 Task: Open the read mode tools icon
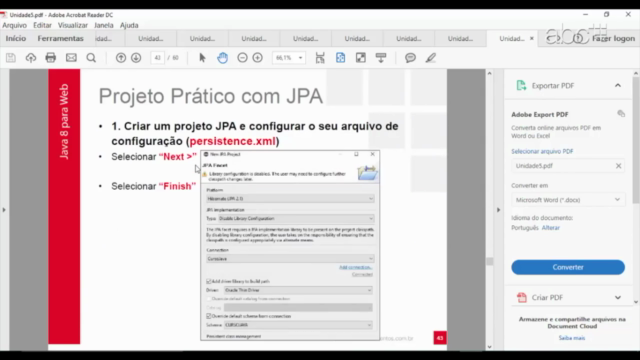tap(381, 58)
